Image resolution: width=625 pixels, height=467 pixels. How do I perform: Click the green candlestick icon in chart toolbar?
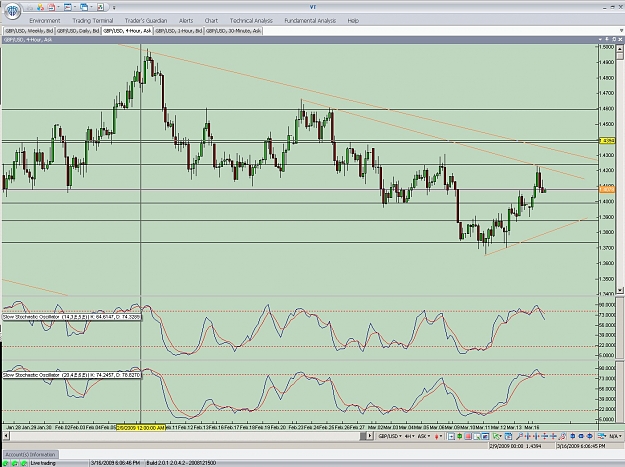tap(460, 436)
